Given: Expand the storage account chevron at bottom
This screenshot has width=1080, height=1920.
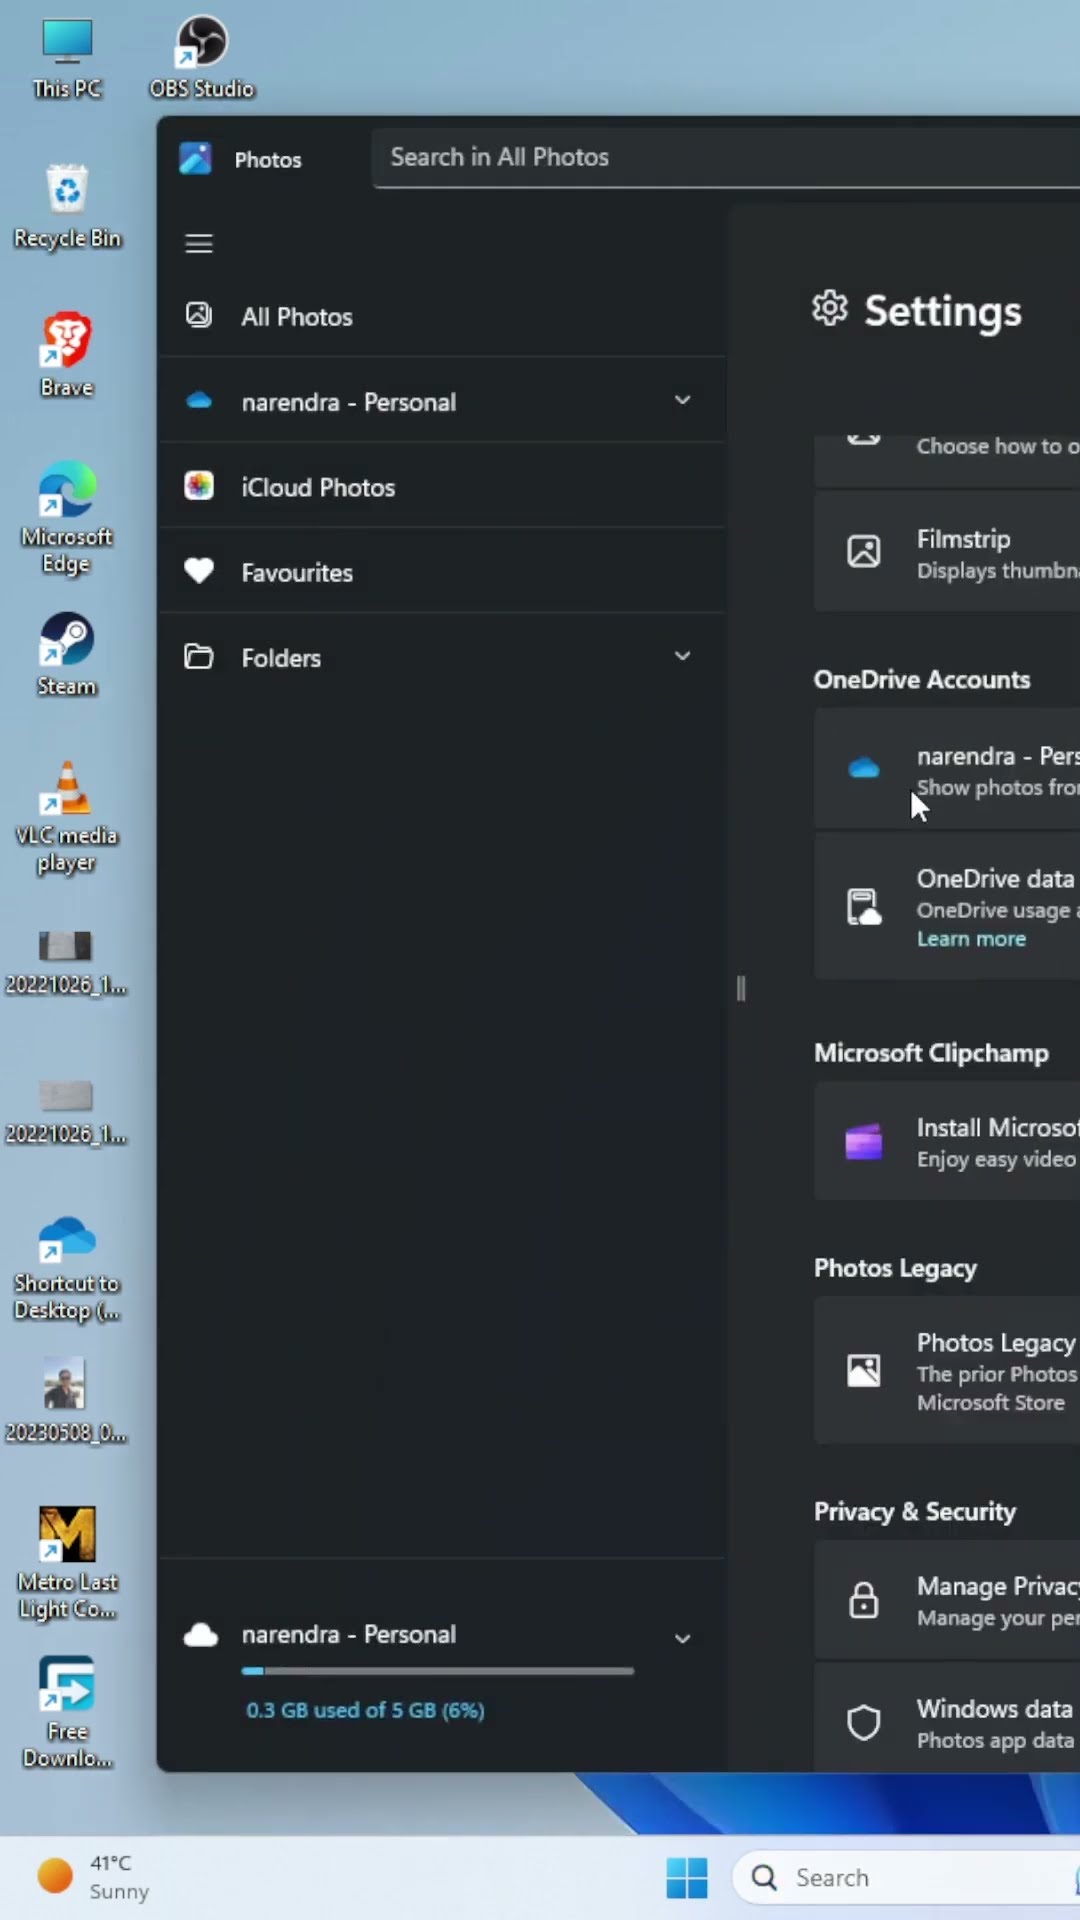Looking at the screenshot, I should pyautogui.click(x=683, y=1638).
